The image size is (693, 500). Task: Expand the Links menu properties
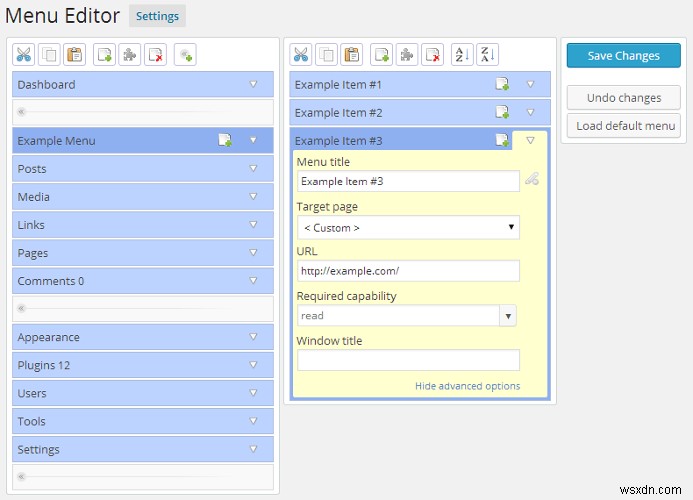(x=253, y=224)
